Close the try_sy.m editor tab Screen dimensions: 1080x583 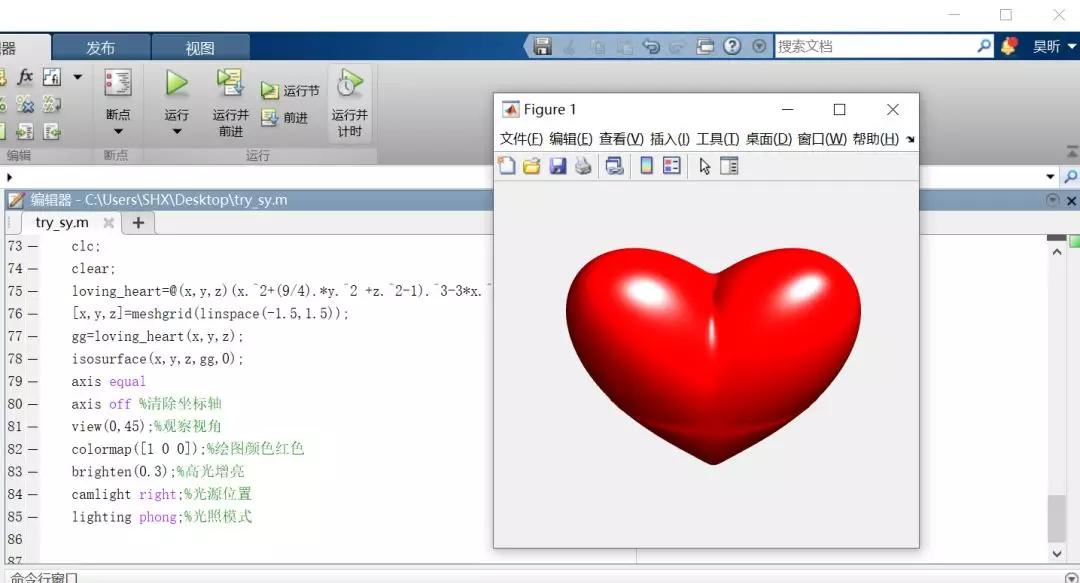pos(109,222)
